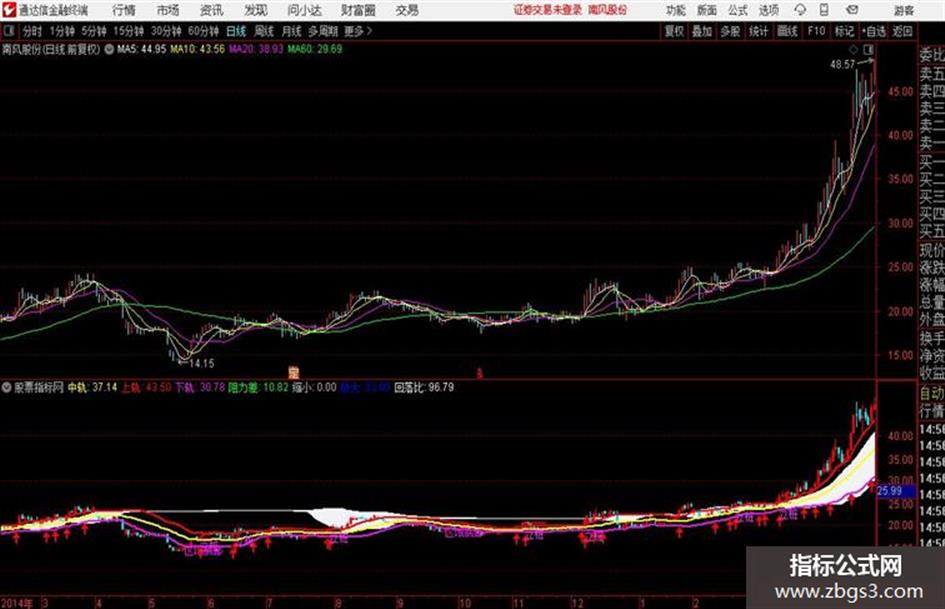Click the diamond icon above the chart
Screen dimensions: 945x609
coord(853,49)
